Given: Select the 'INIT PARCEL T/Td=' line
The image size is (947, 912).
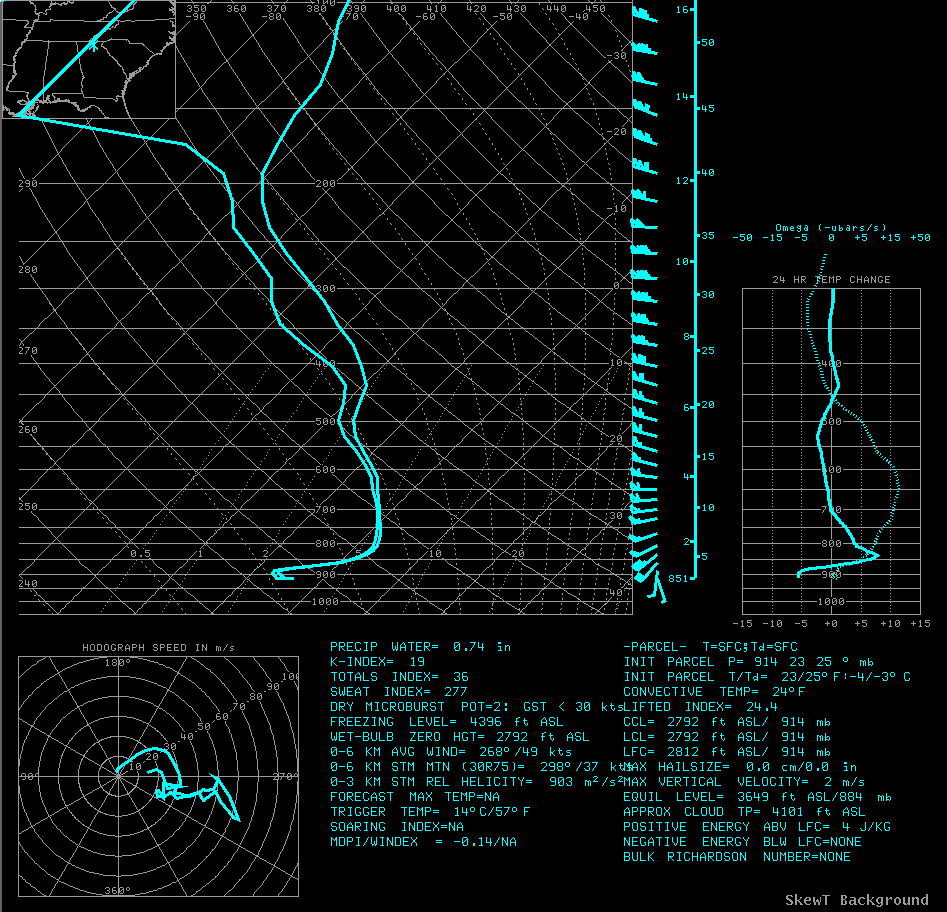Looking at the screenshot, I should [767, 677].
